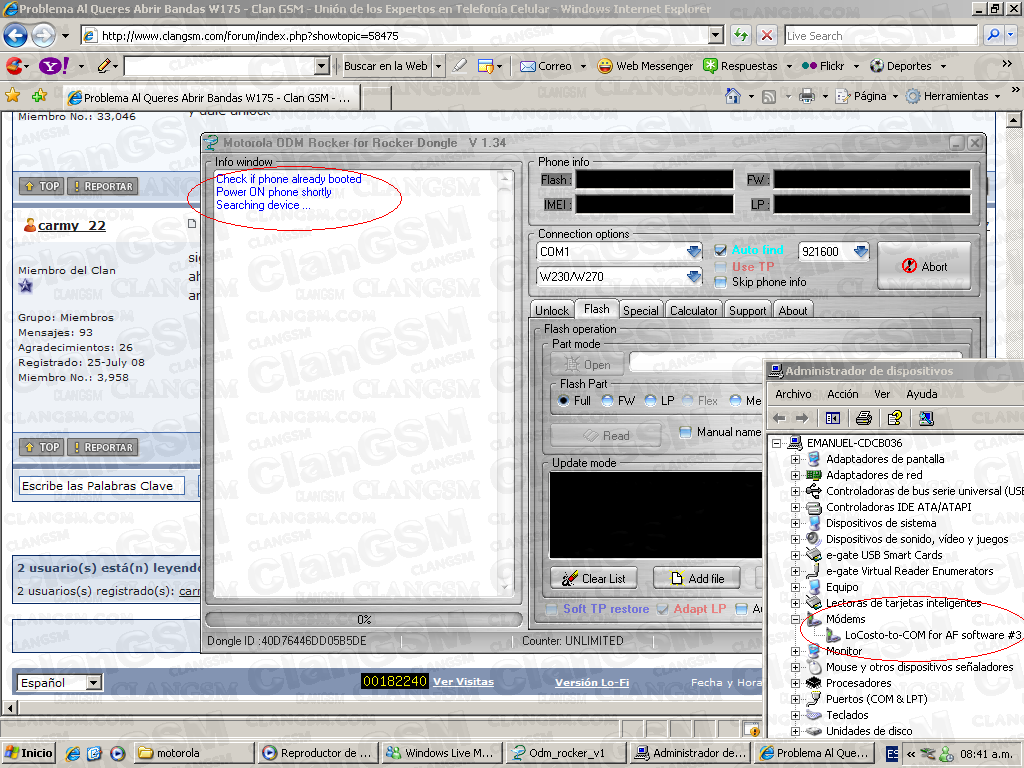Expand the Procesadores tree node
The width and height of the screenshot is (1024, 768).
(795, 683)
